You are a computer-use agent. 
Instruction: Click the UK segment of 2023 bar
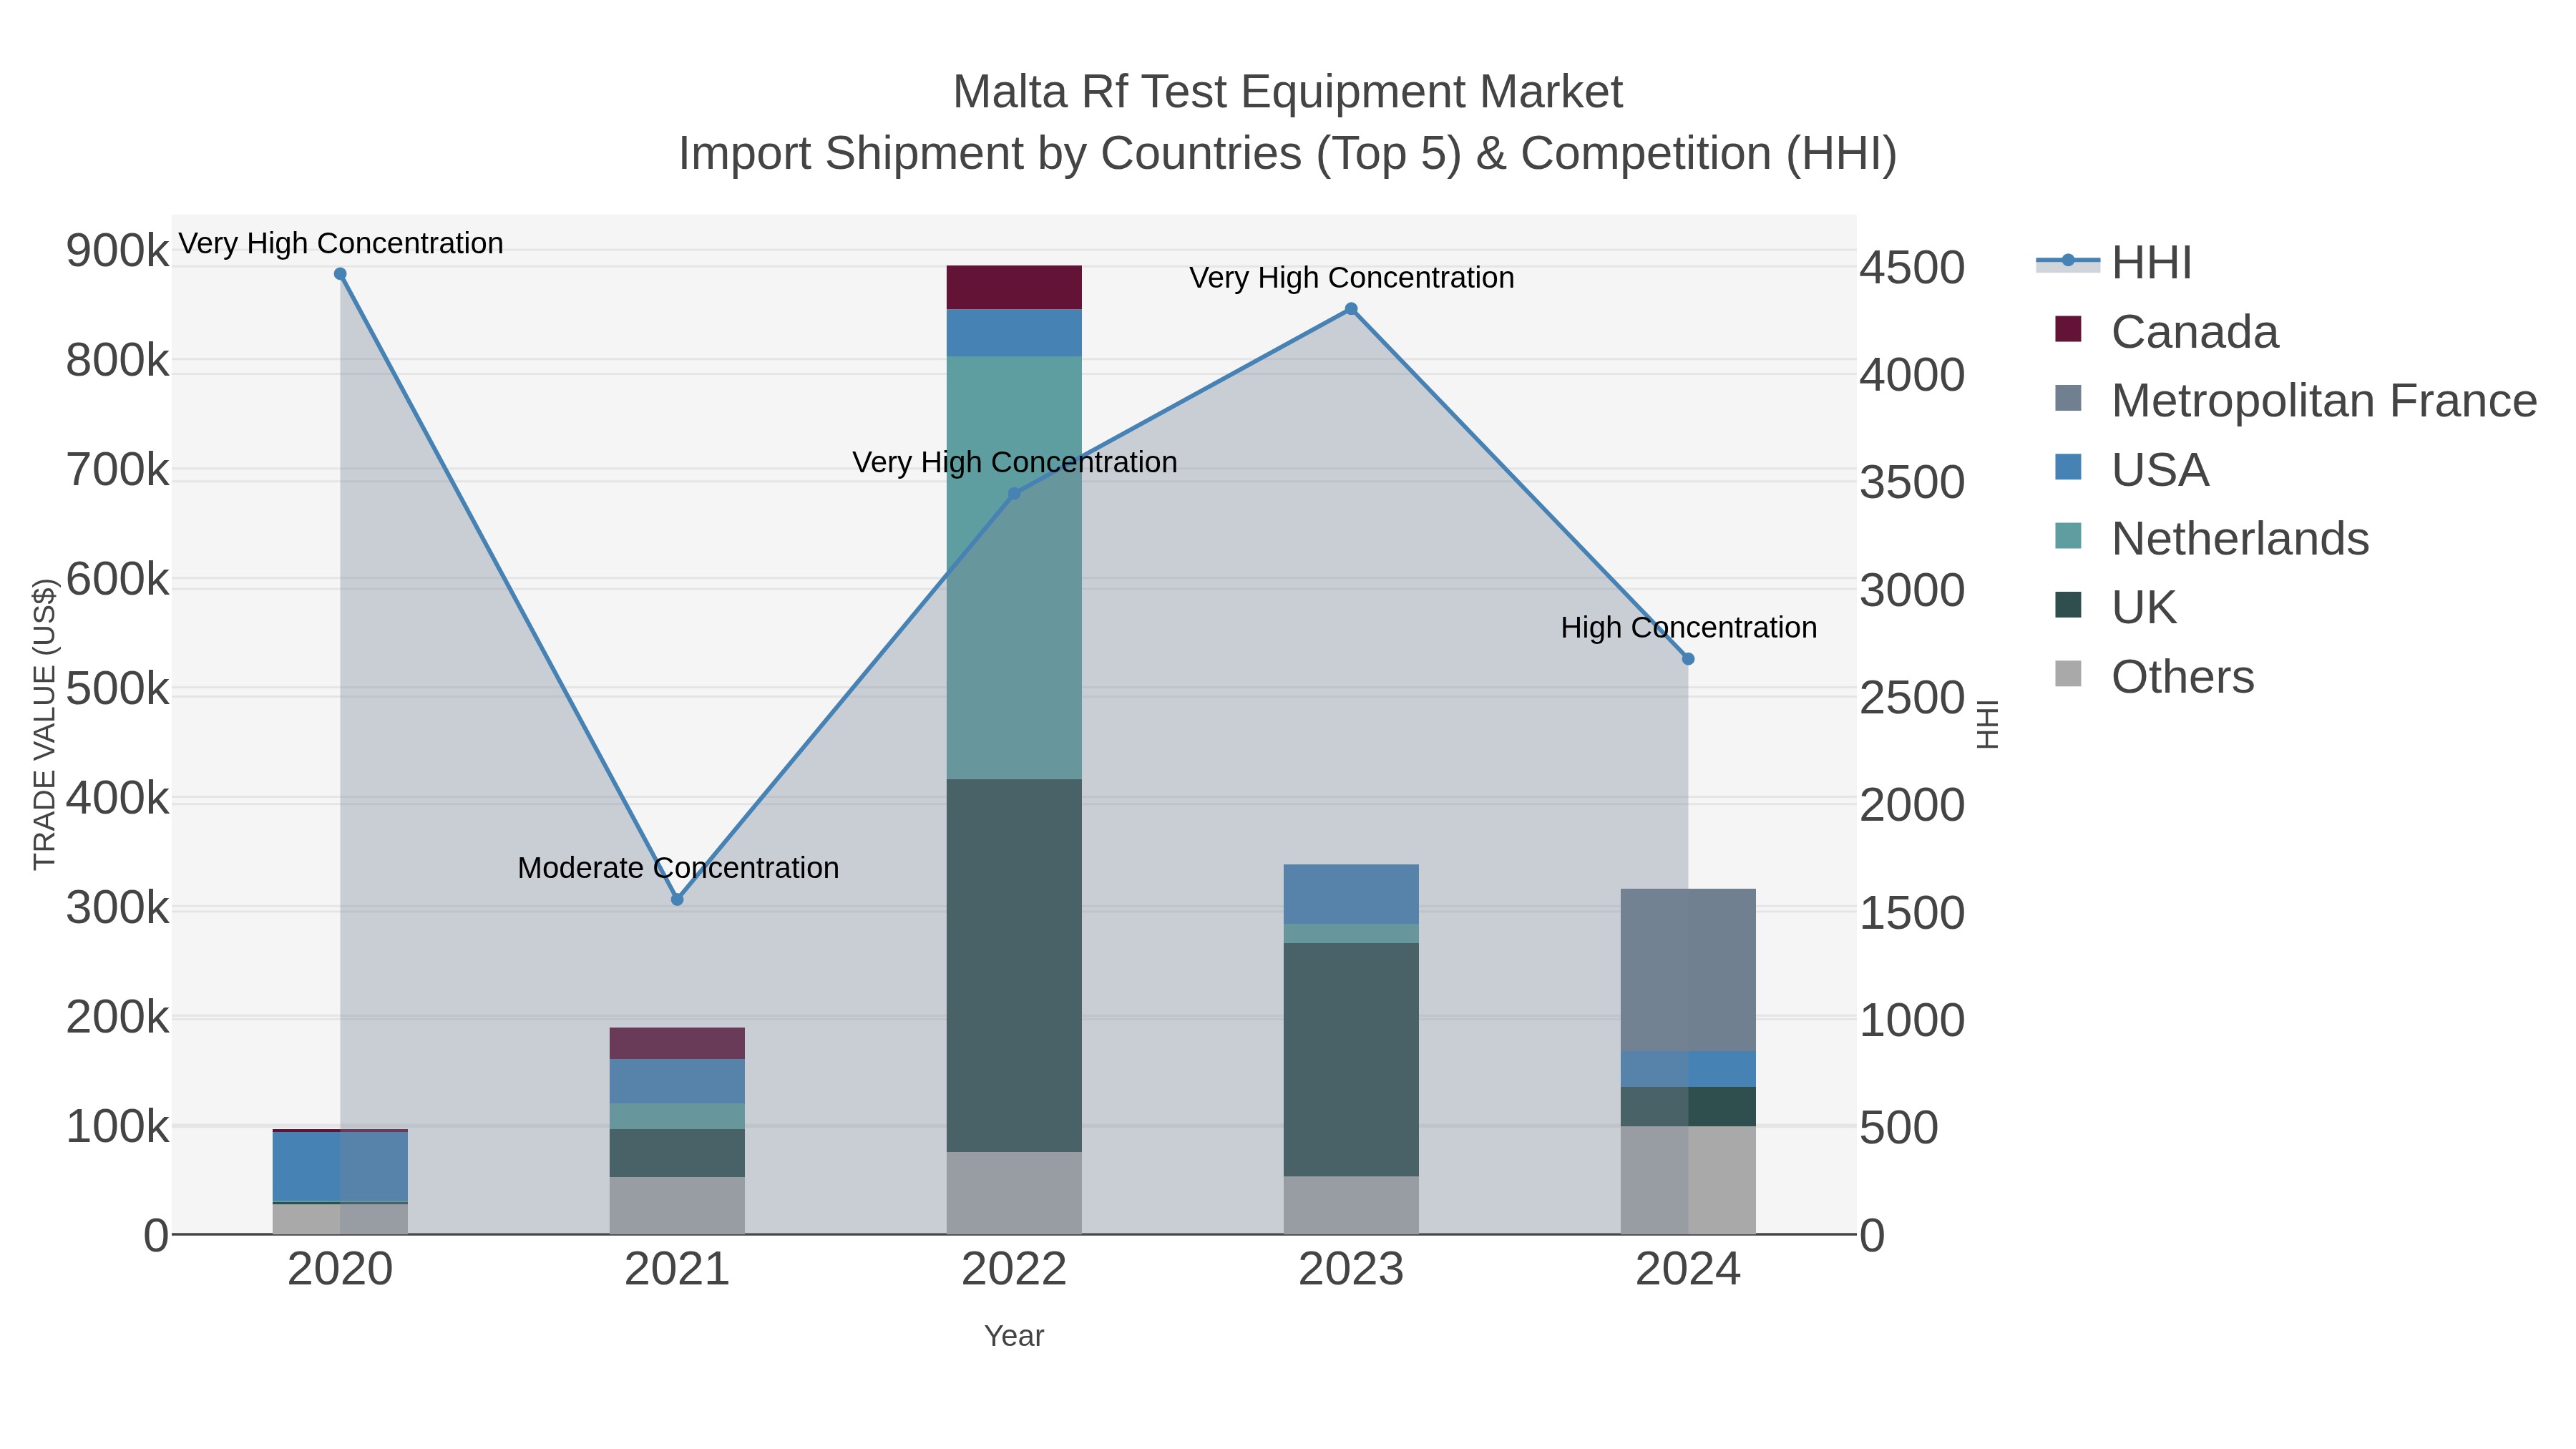[1351, 1060]
